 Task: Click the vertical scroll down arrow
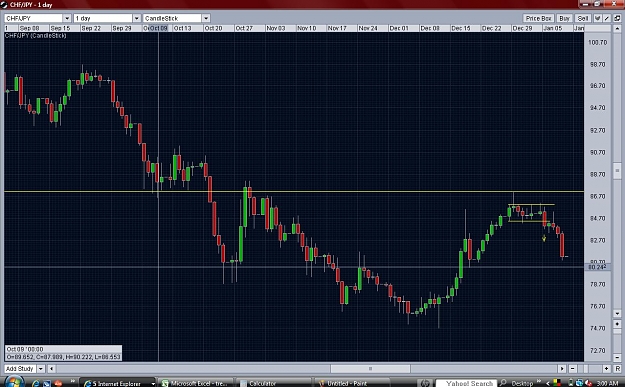tap(617, 314)
